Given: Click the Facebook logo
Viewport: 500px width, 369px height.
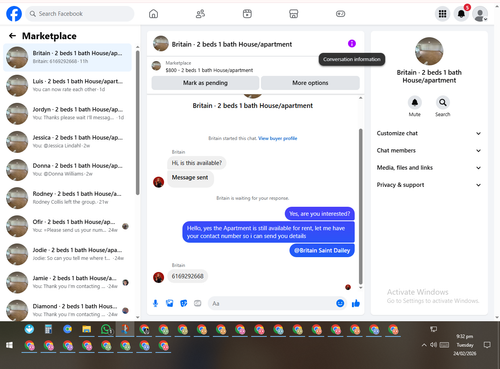Looking at the screenshot, I should (14, 14).
